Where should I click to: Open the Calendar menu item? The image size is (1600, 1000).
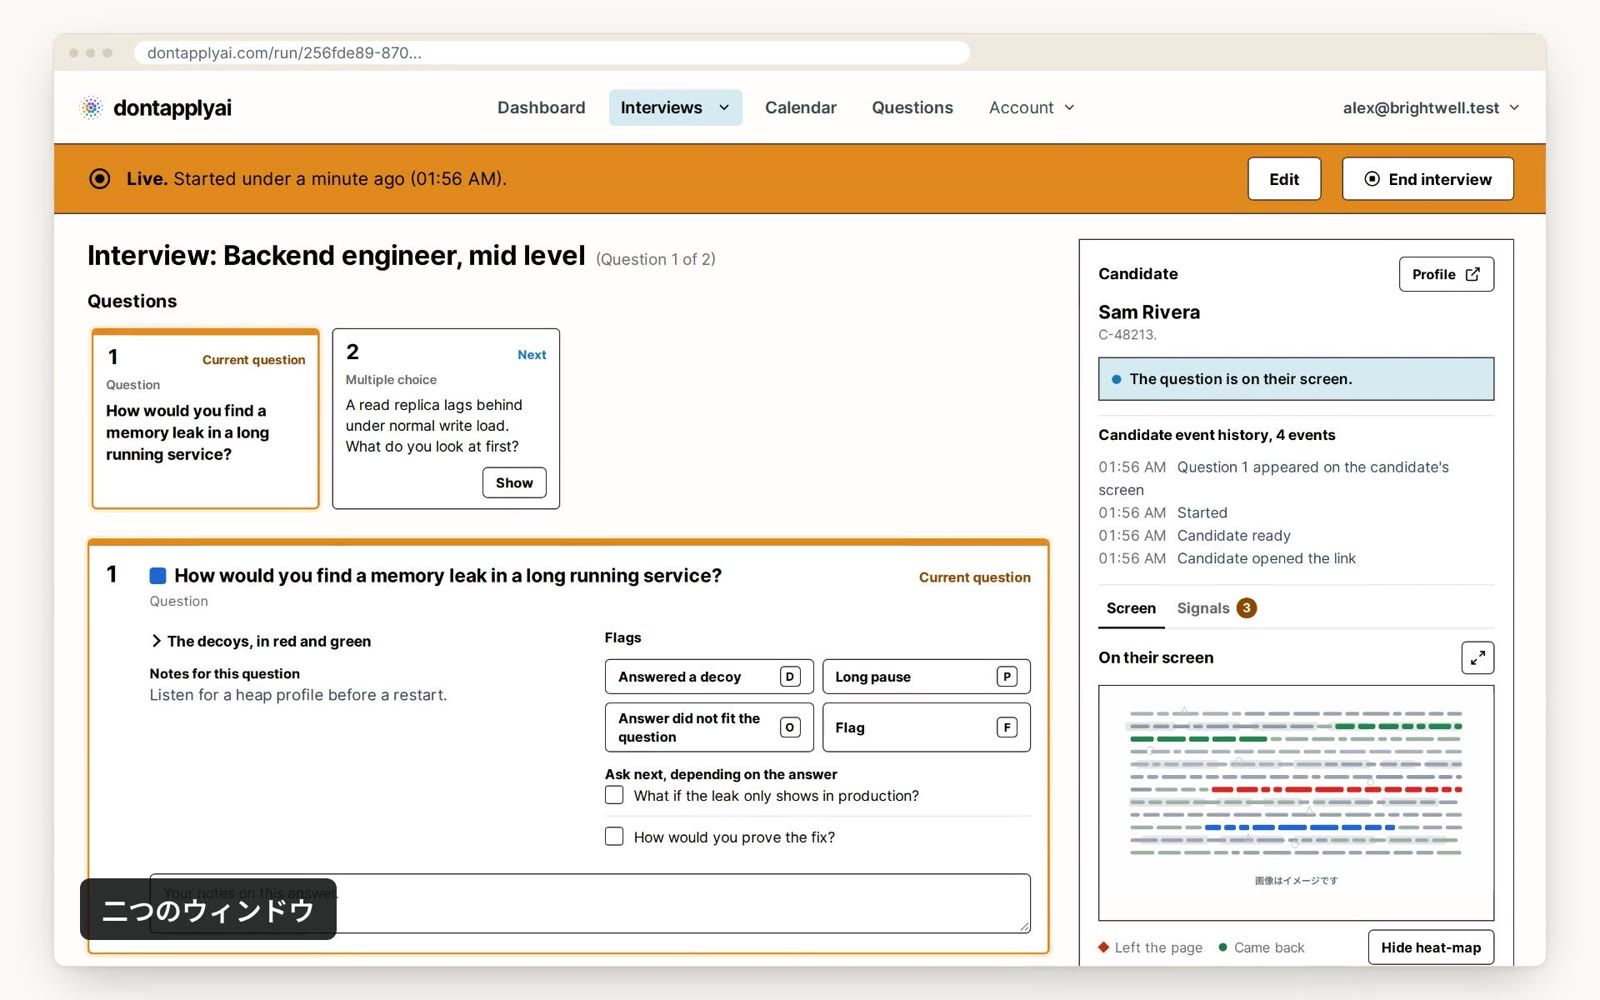pos(800,108)
